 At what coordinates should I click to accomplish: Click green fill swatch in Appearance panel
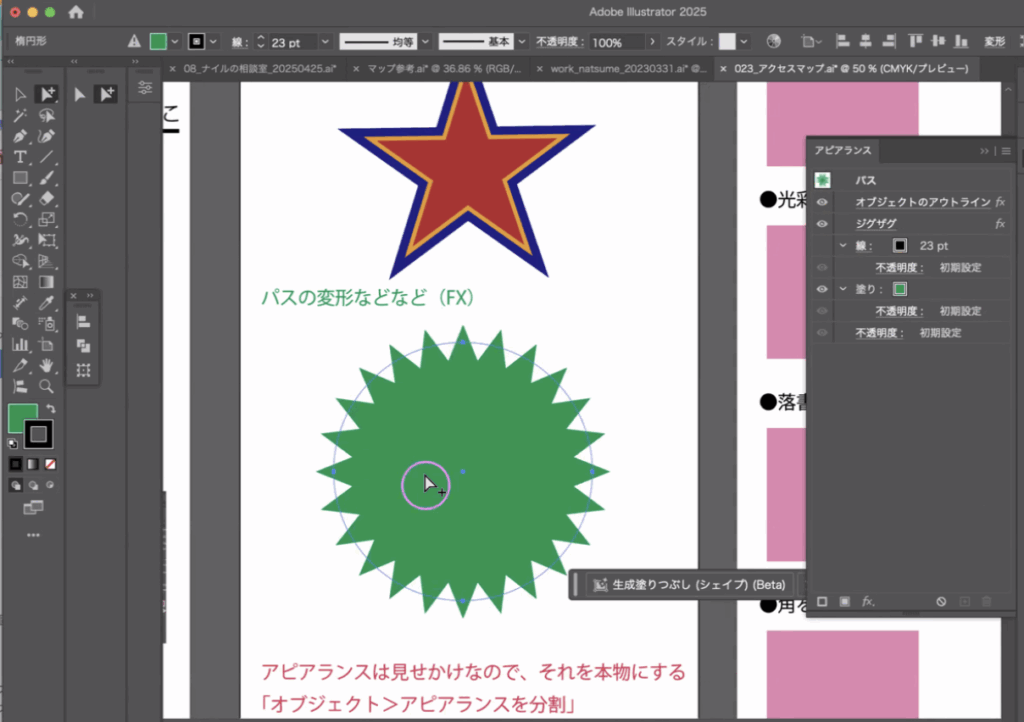point(899,289)
